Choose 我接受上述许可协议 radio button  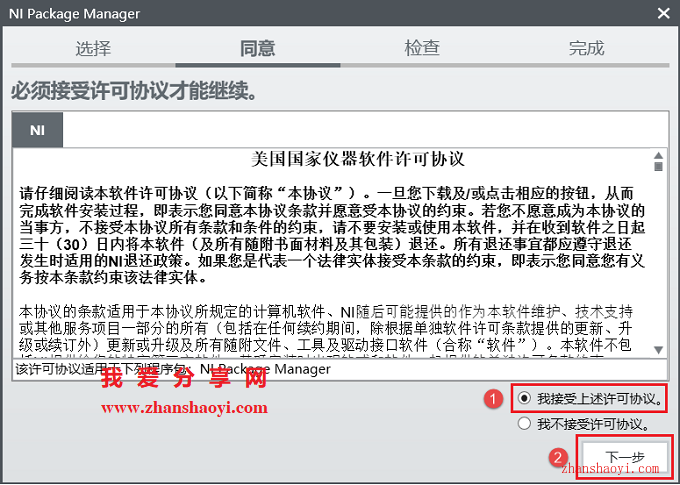point(524,398)
